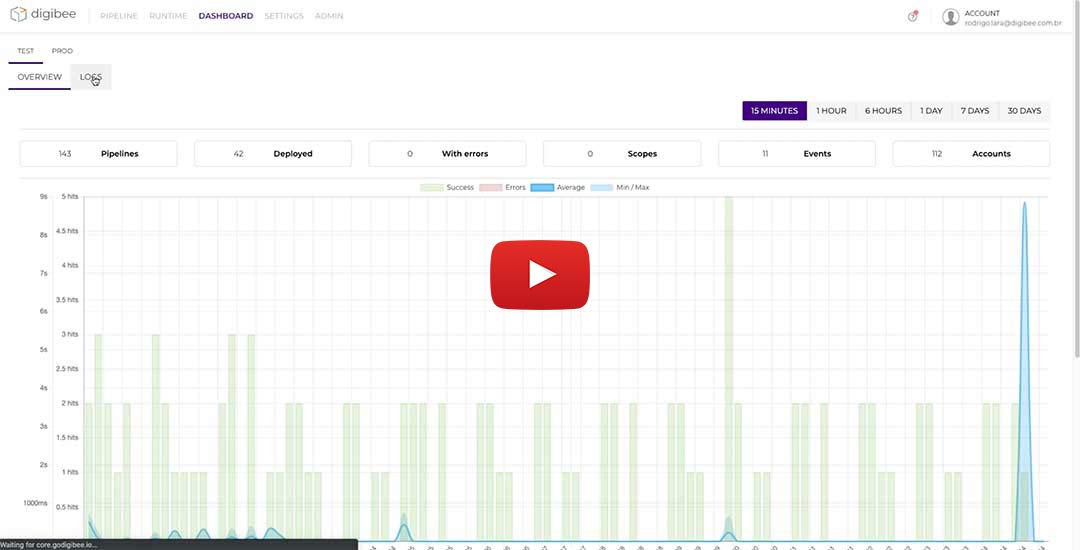Select the LOGS tab
1080x550 pixels.
point(91,77)
